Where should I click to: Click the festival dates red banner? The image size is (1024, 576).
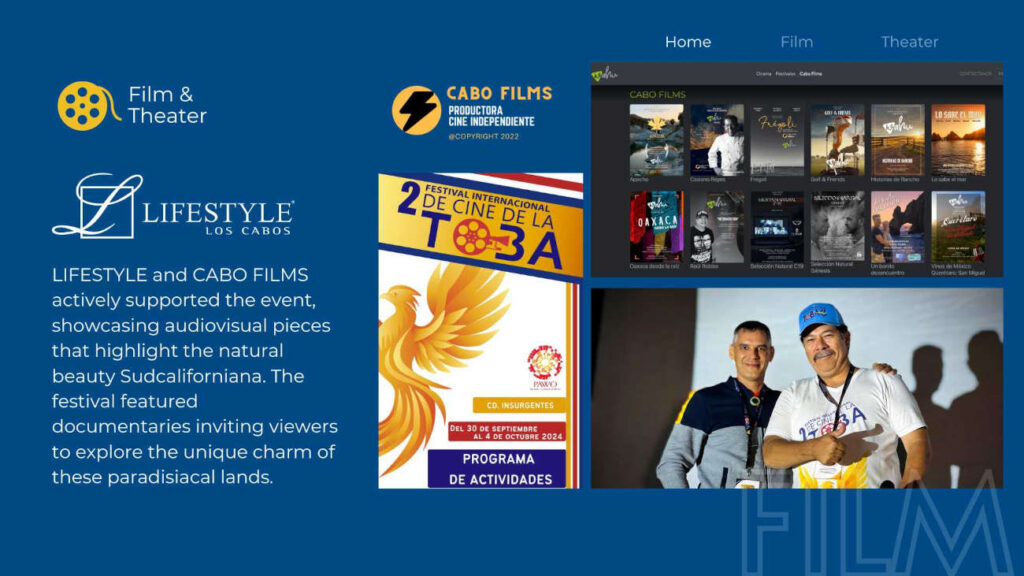point(507,432)
